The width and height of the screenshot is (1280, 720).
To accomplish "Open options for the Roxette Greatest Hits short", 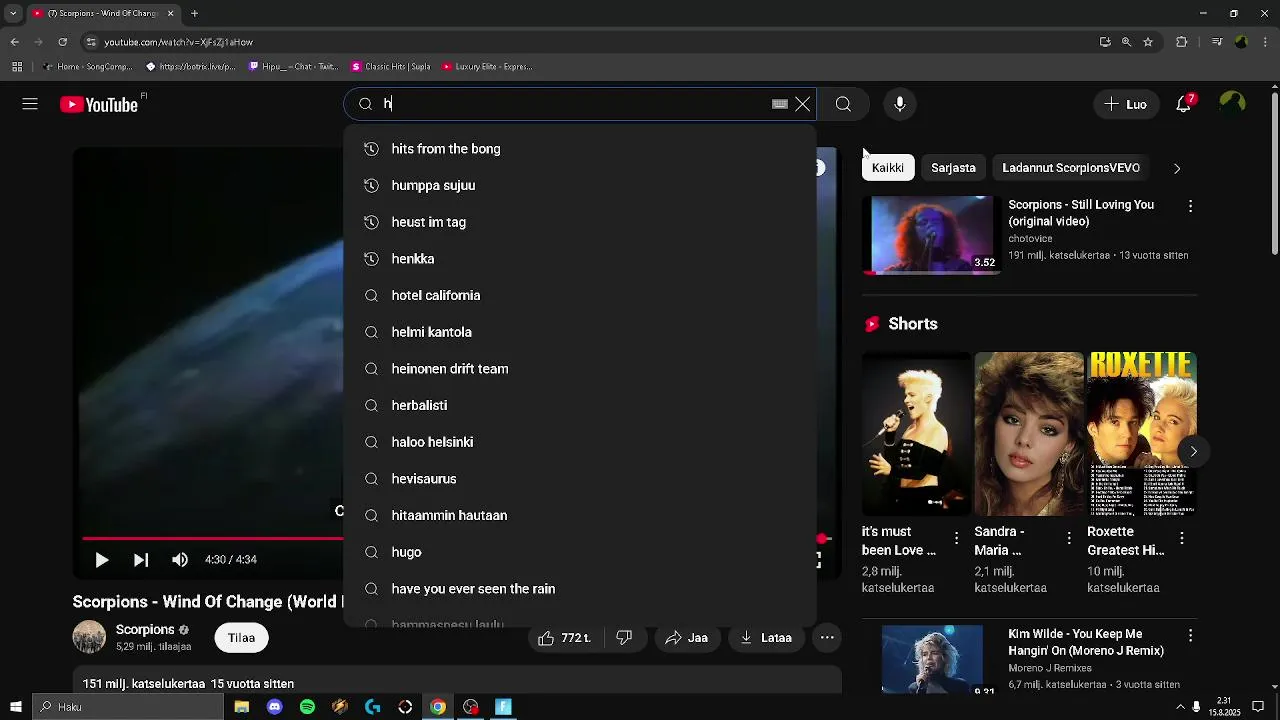I will click(x=1182, y=538).
